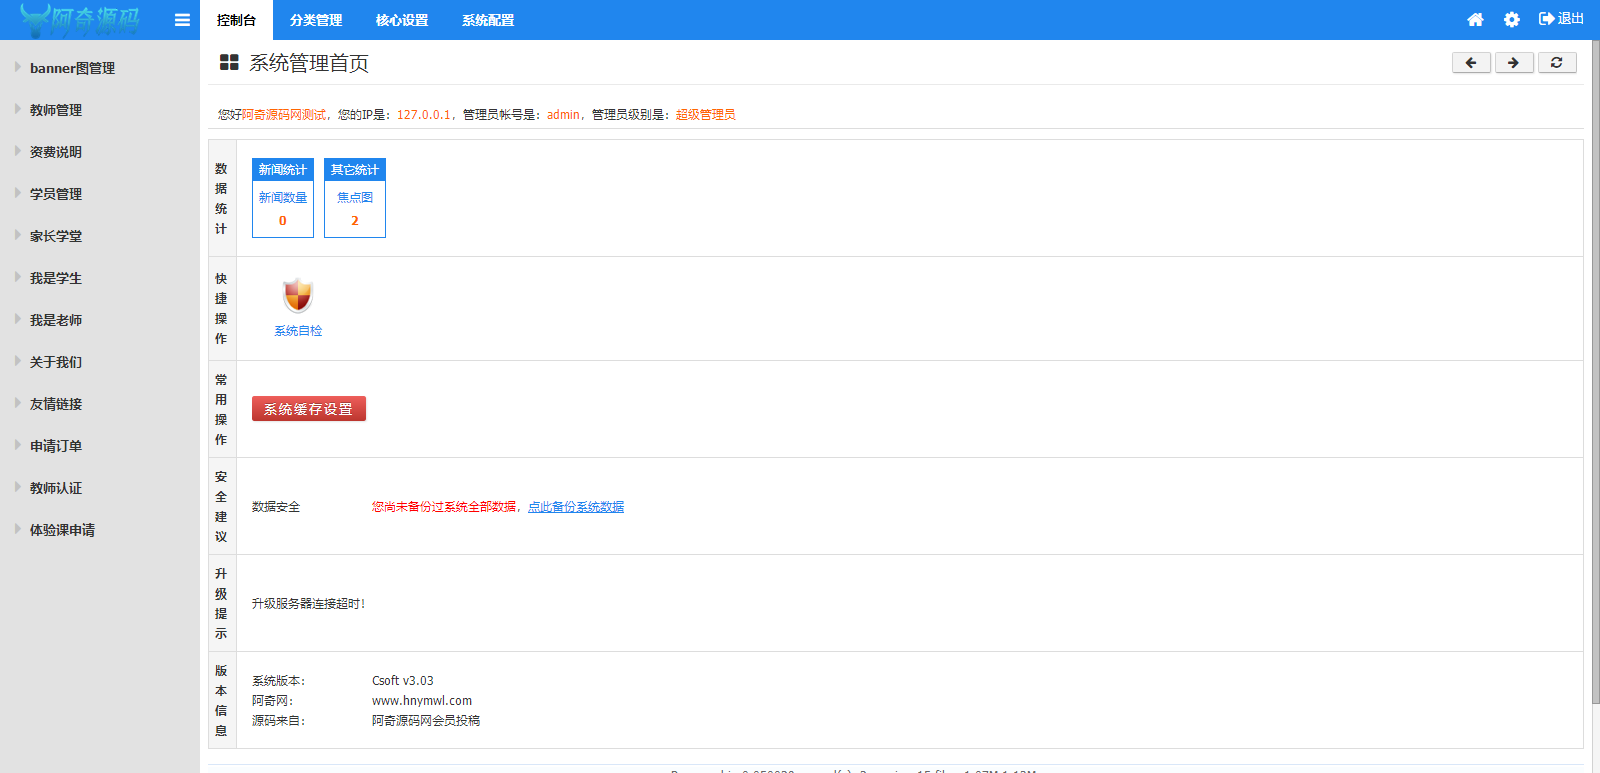Click the 新闻数量 link
This screenshot has height=773, width=1600.
click(283, 198)
